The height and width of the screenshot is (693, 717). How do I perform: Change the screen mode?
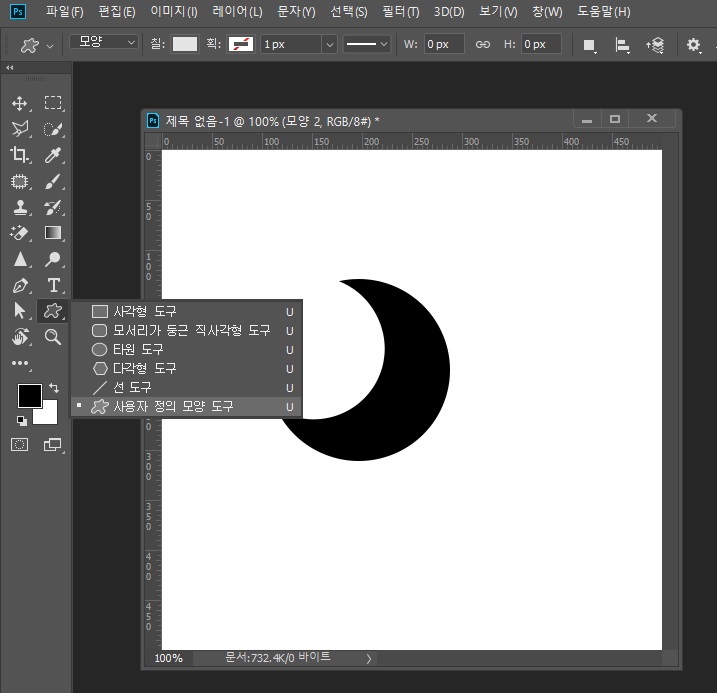tap(53, 444)
